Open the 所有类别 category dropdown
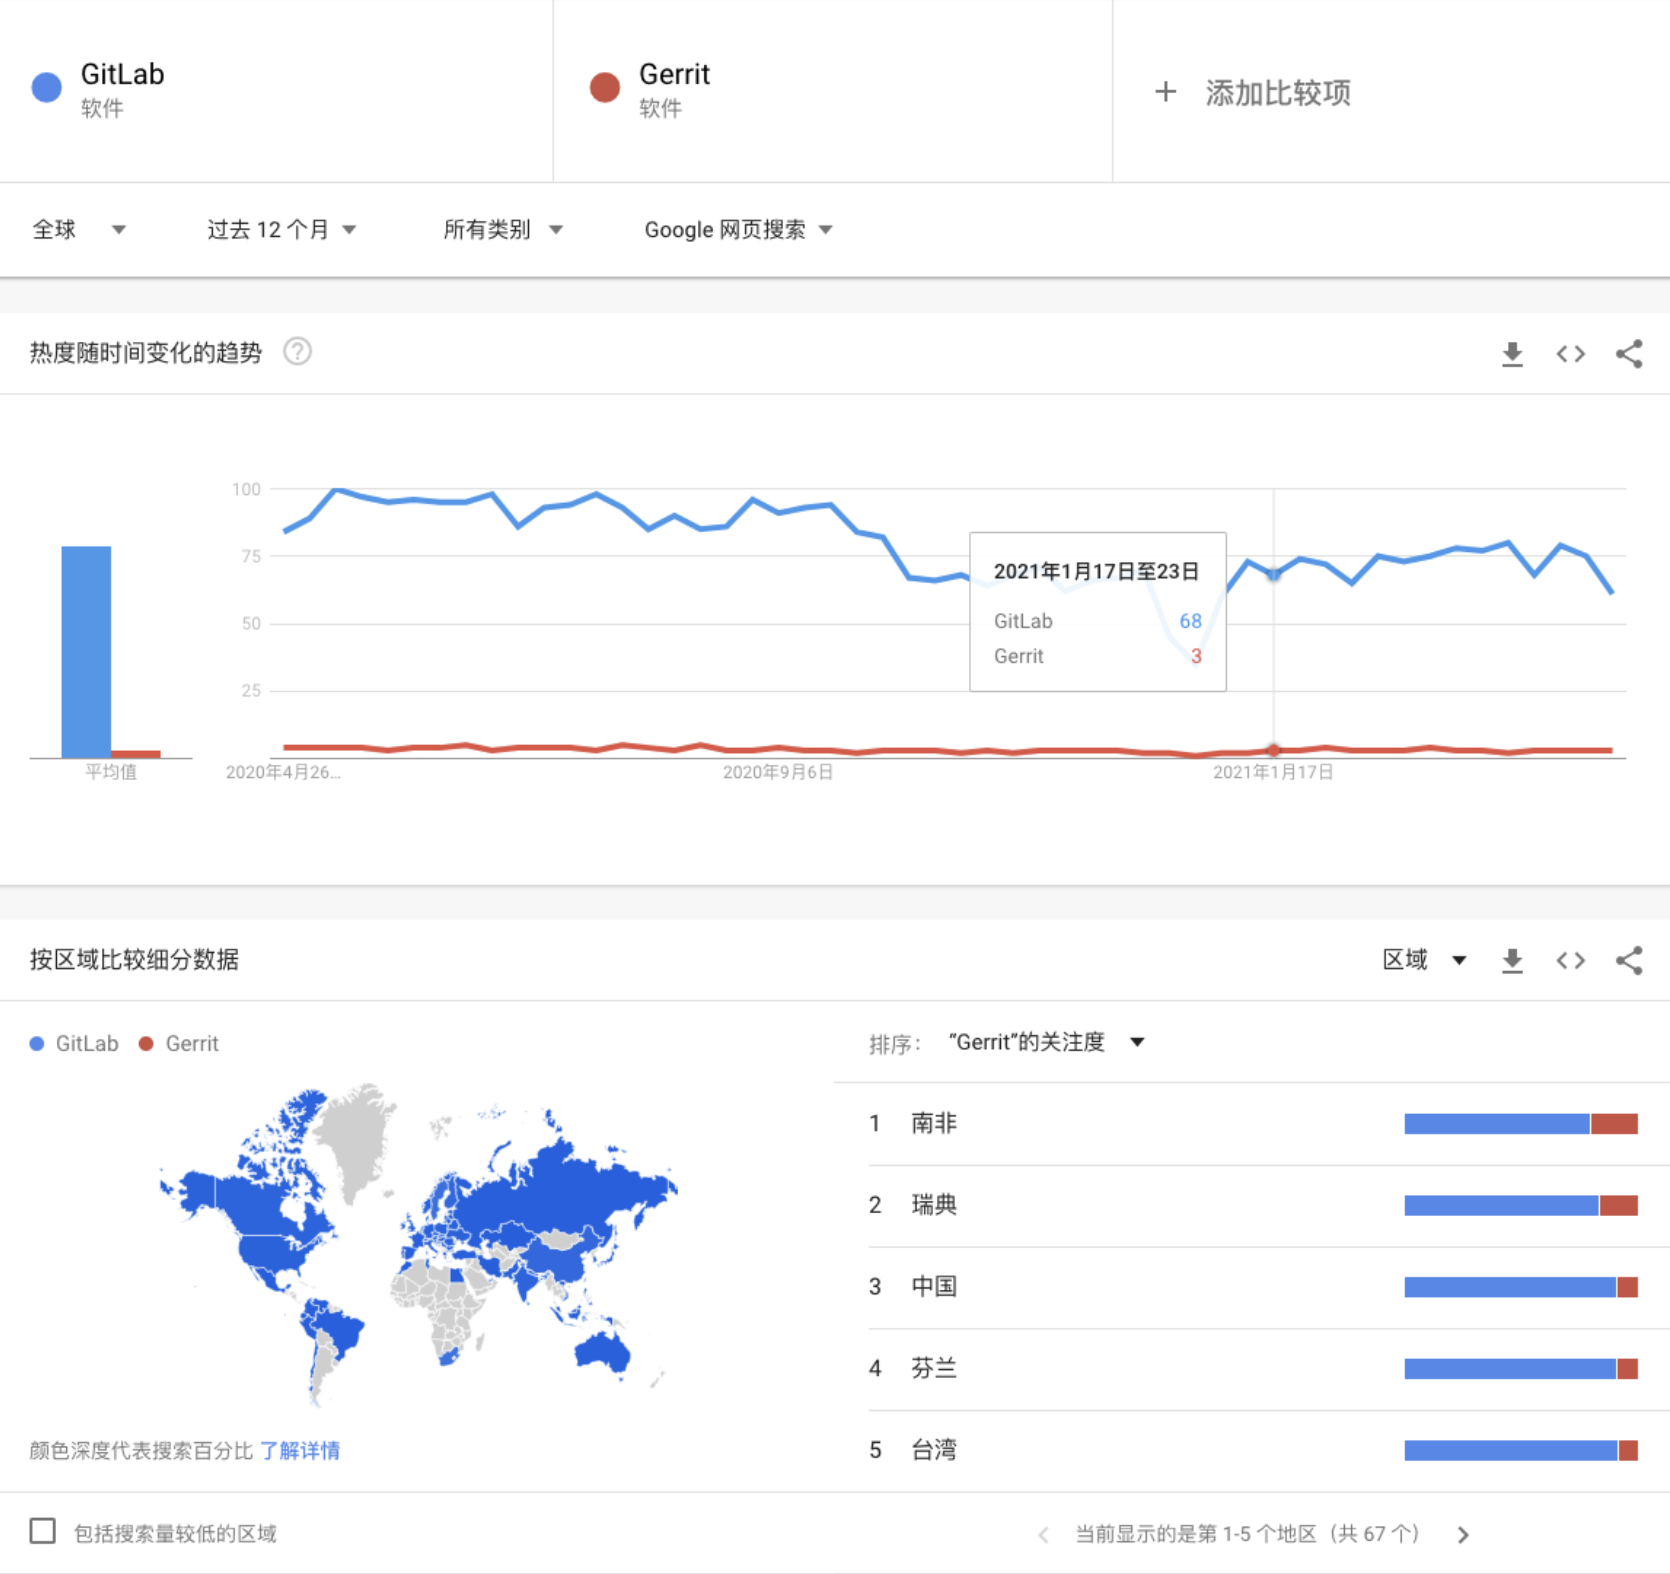The image size is (1670, 1574). [502, 229]
